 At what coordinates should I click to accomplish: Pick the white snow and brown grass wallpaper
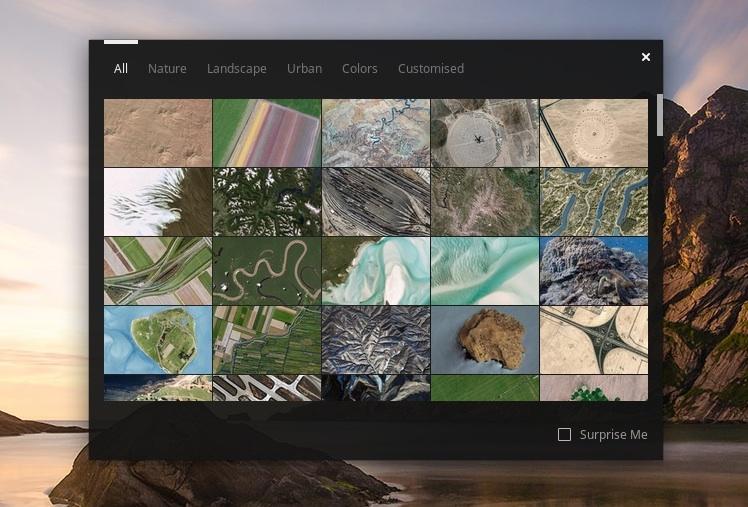click(x=158, y=202)
